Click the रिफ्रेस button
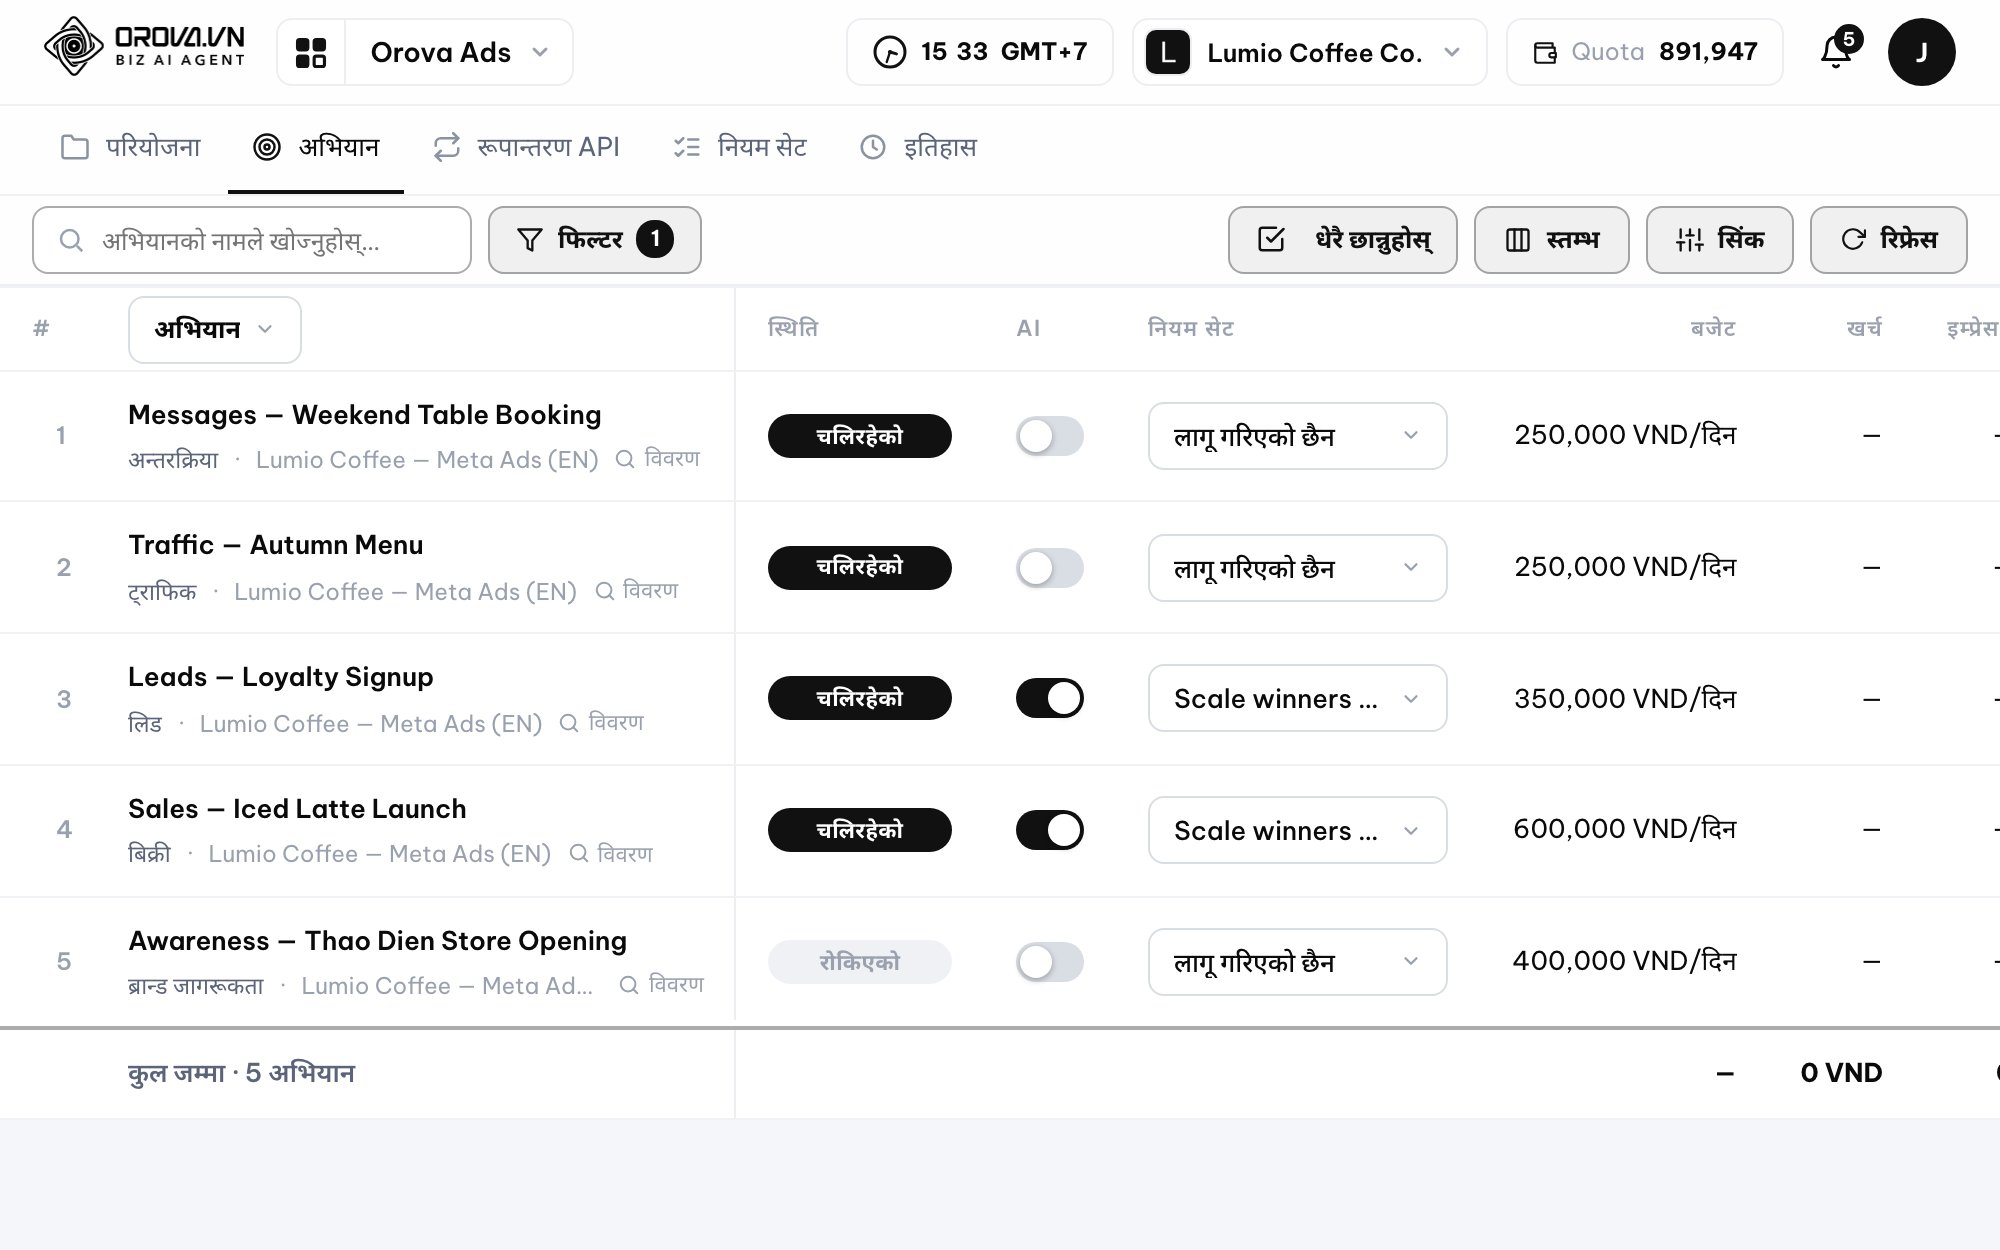Image resolution: width=2000 pixels, height=1250 pixels. [x=1888, y=240]
